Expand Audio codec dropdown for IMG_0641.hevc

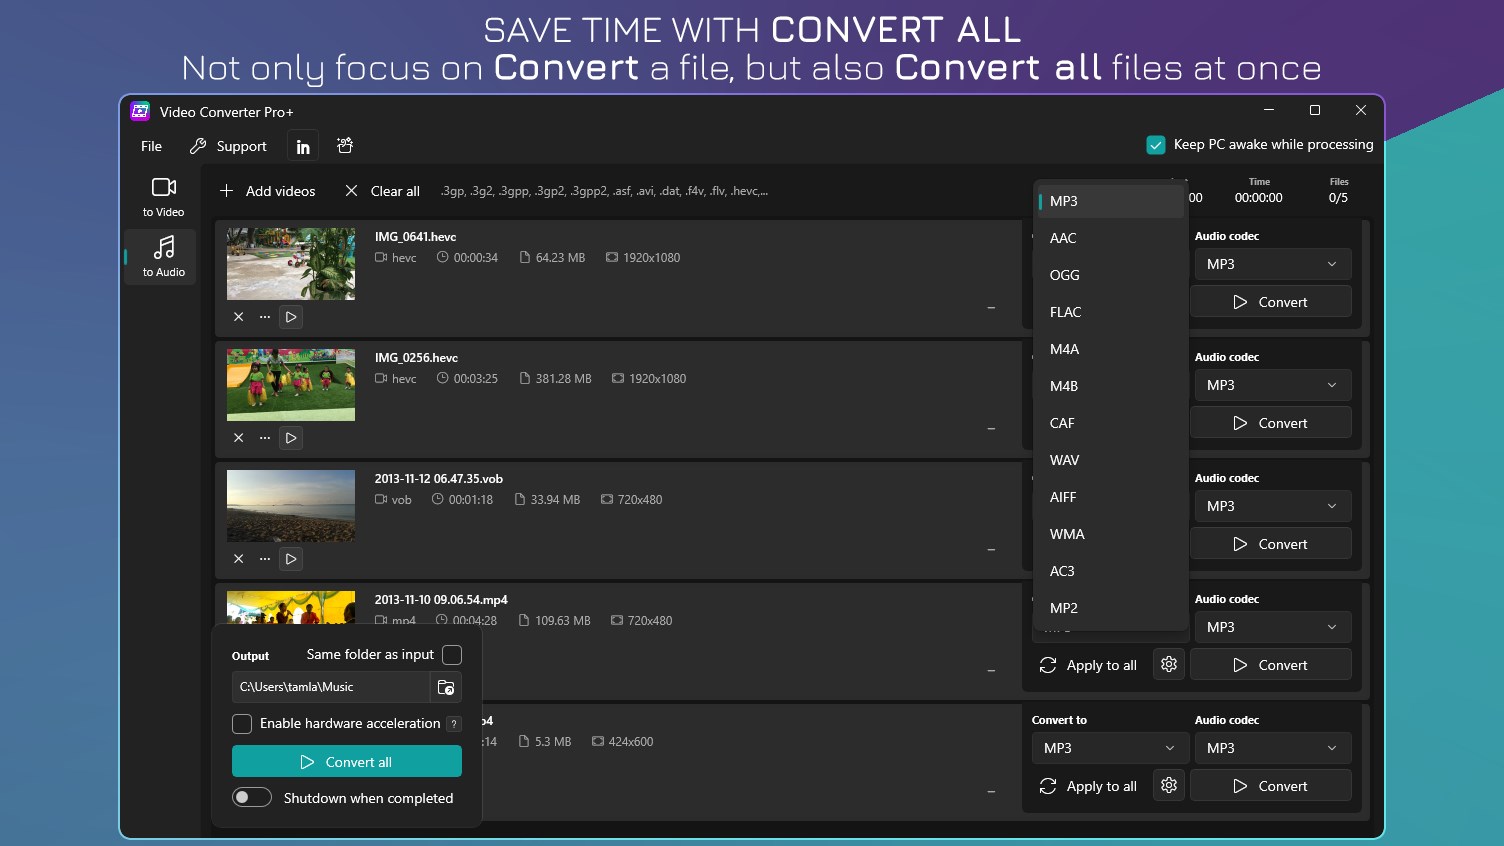coord(1271,264)
